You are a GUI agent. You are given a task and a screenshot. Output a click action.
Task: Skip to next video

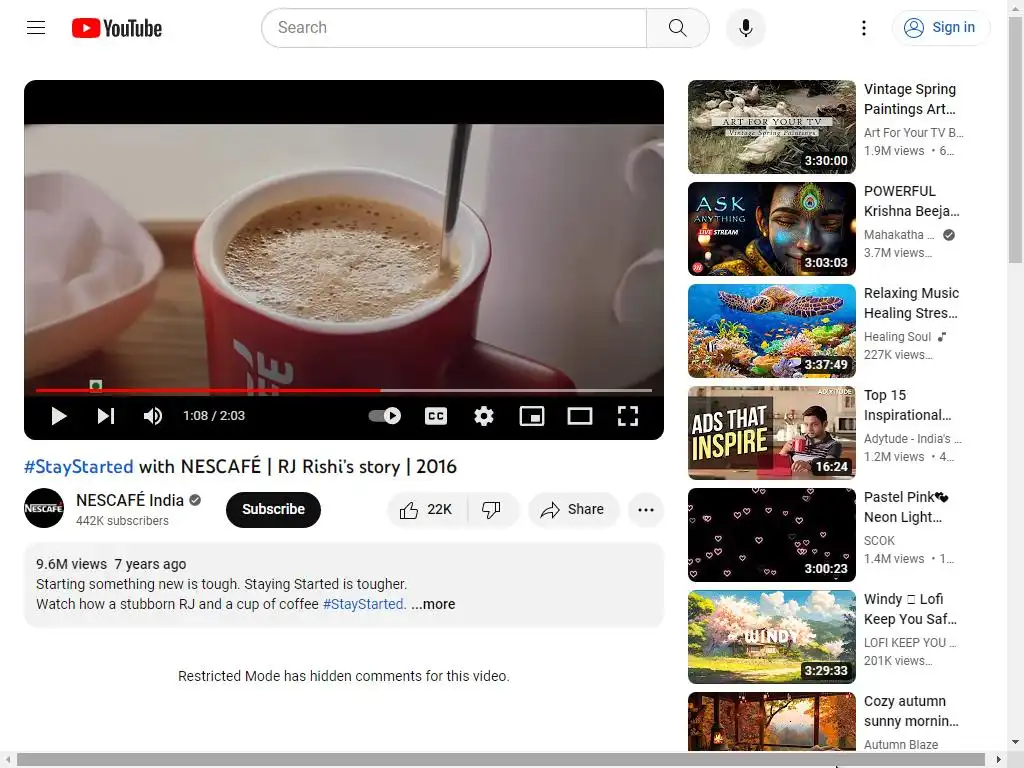click(x=106, y=416)
